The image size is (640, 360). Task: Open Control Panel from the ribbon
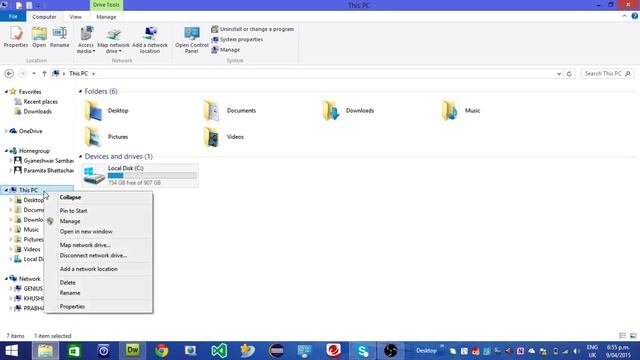(191, 40)
